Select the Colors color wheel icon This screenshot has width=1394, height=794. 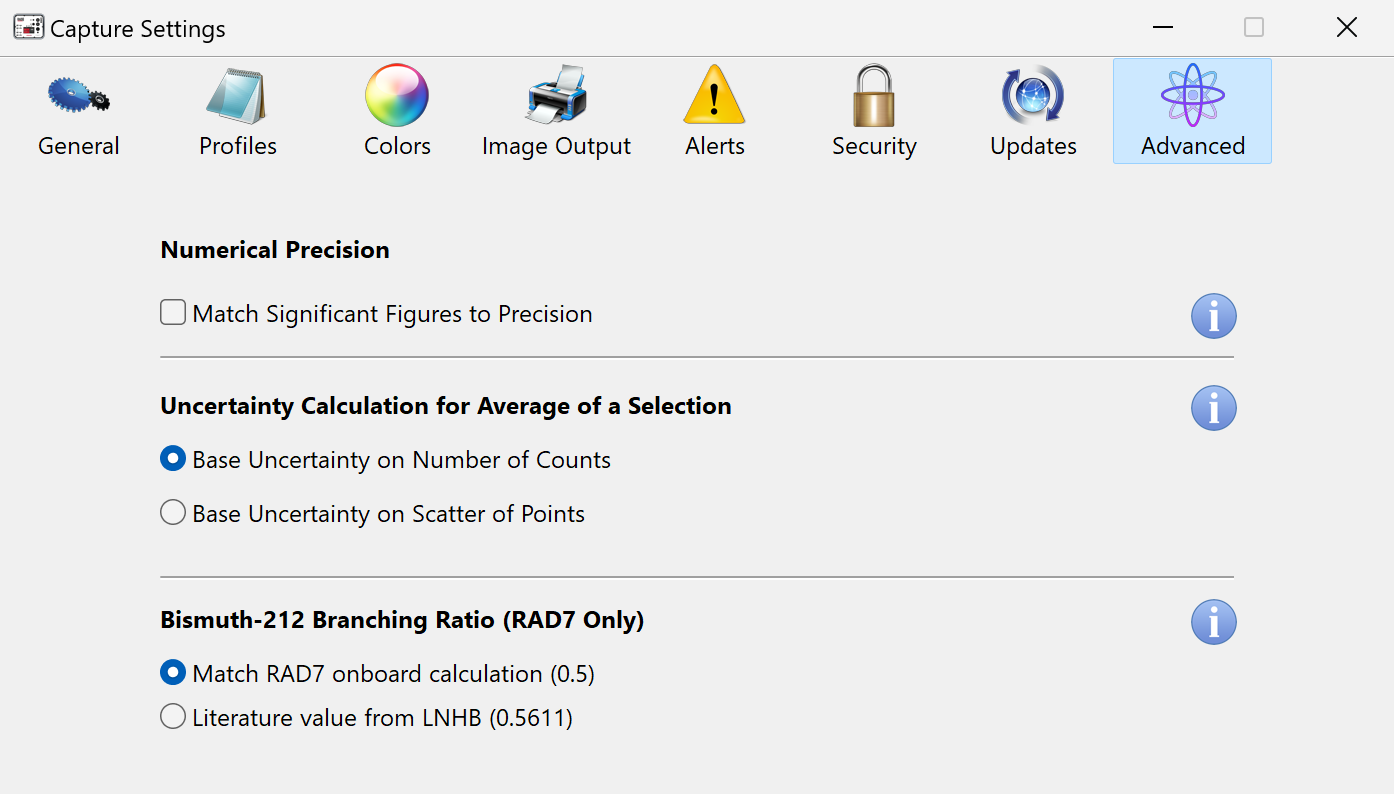[397, 96]
